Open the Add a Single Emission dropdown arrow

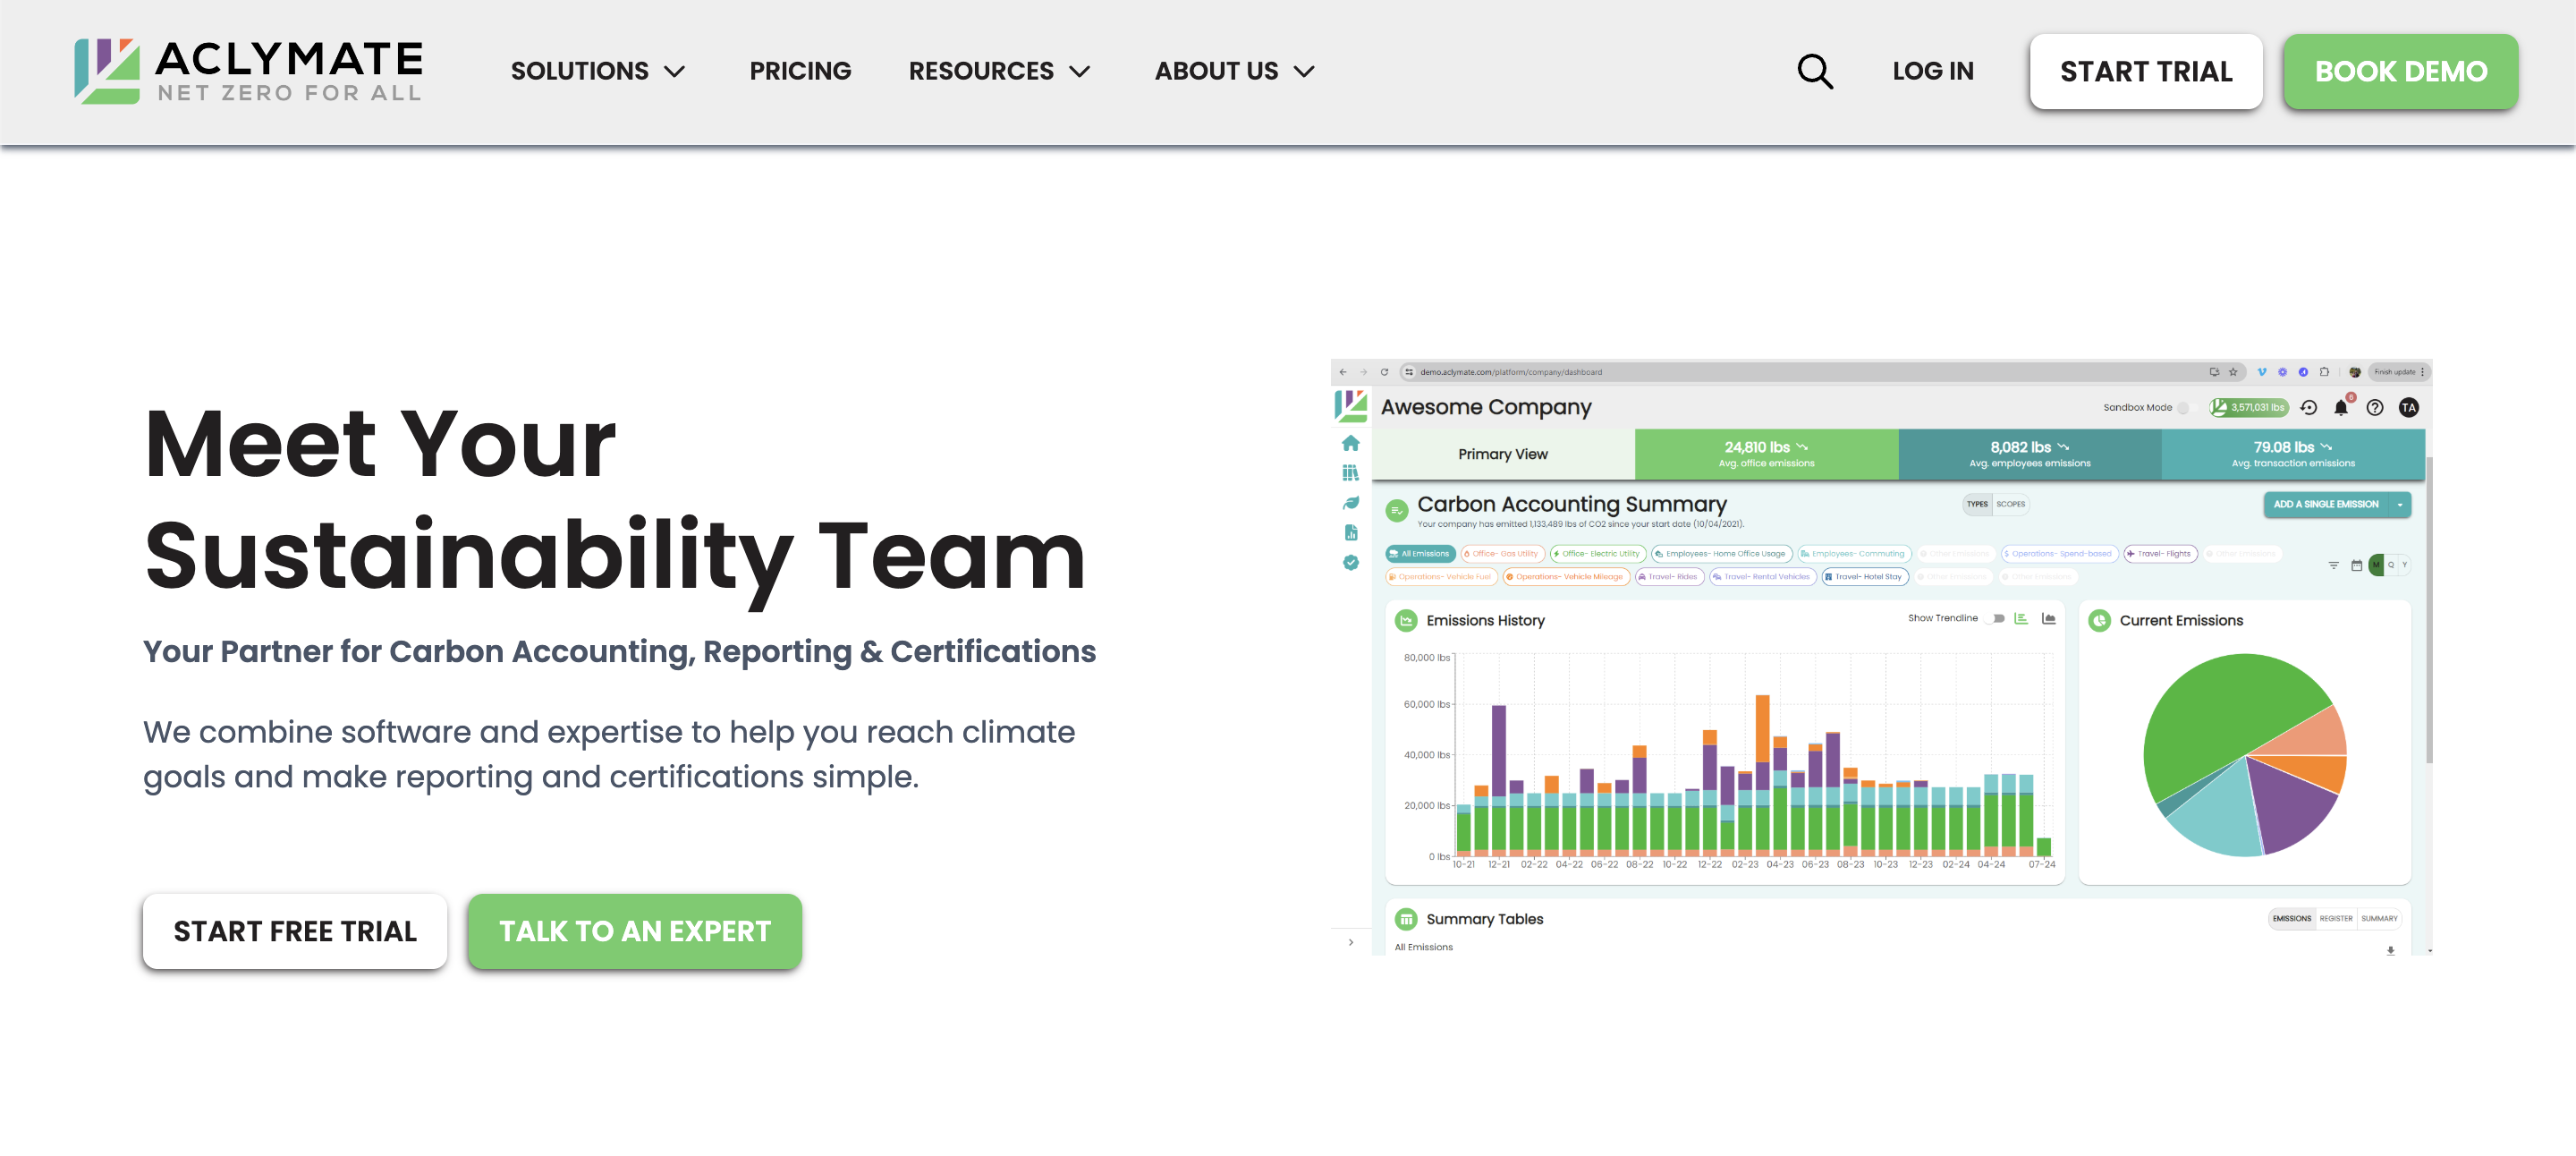click(x=2400, y=505)
